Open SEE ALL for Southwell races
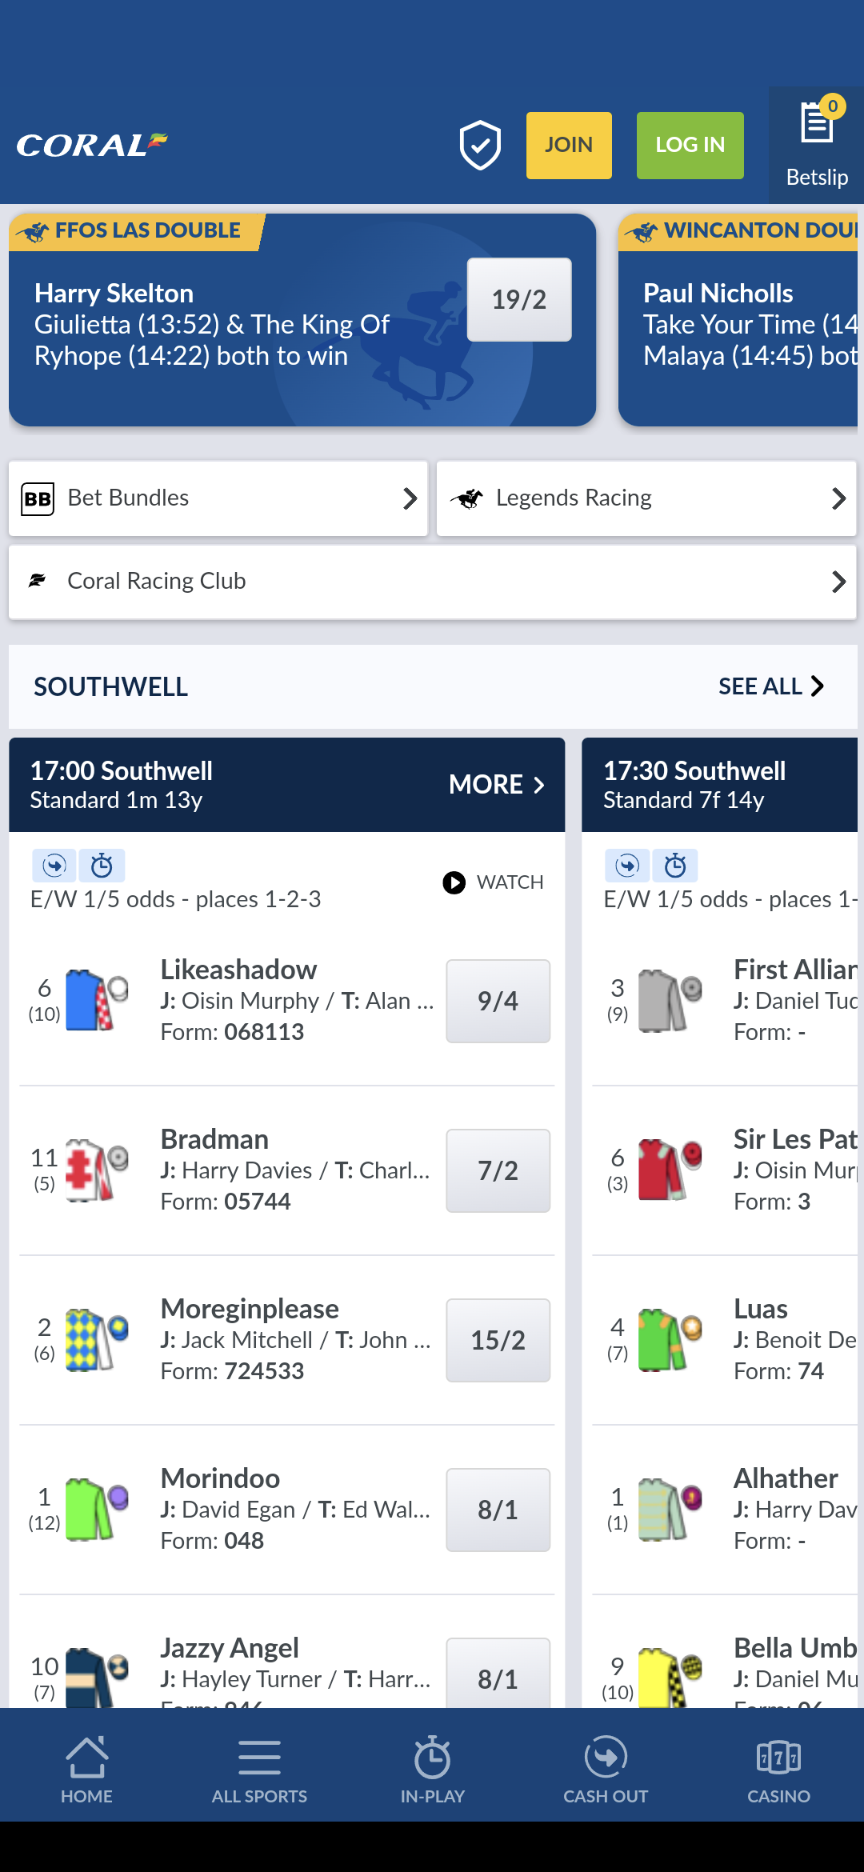Viewport: 864px width, 1872px height. [x=770, y=686]
